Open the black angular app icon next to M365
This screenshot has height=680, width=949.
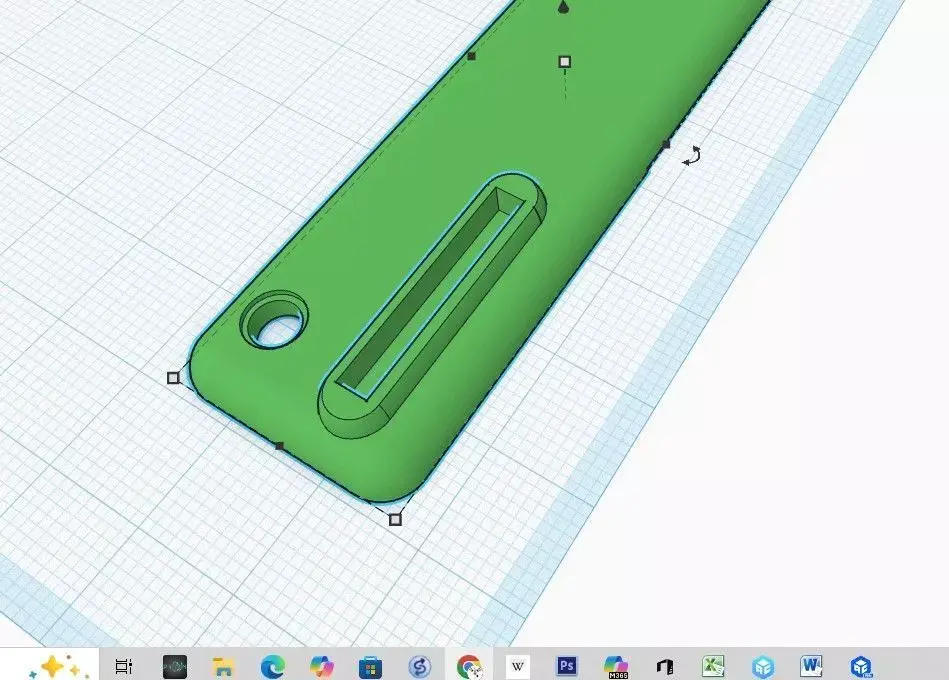coord(665,667)
